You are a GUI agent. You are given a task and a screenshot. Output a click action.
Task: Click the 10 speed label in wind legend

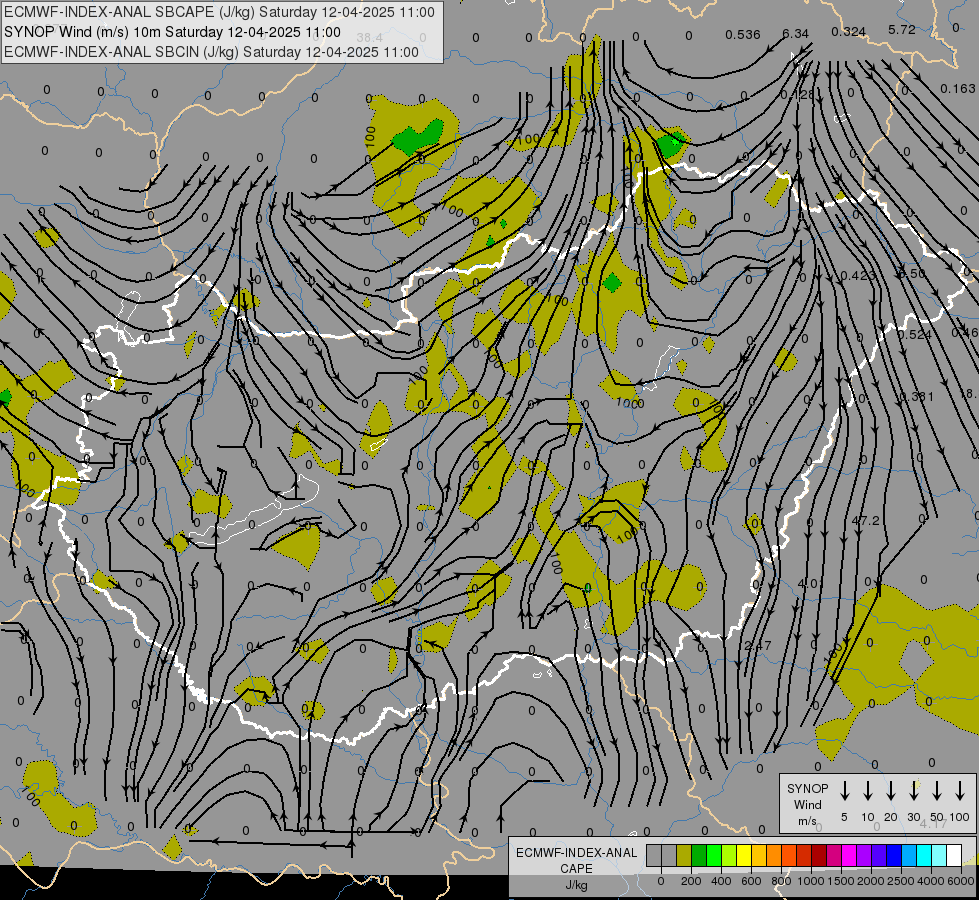click(868, 817)
